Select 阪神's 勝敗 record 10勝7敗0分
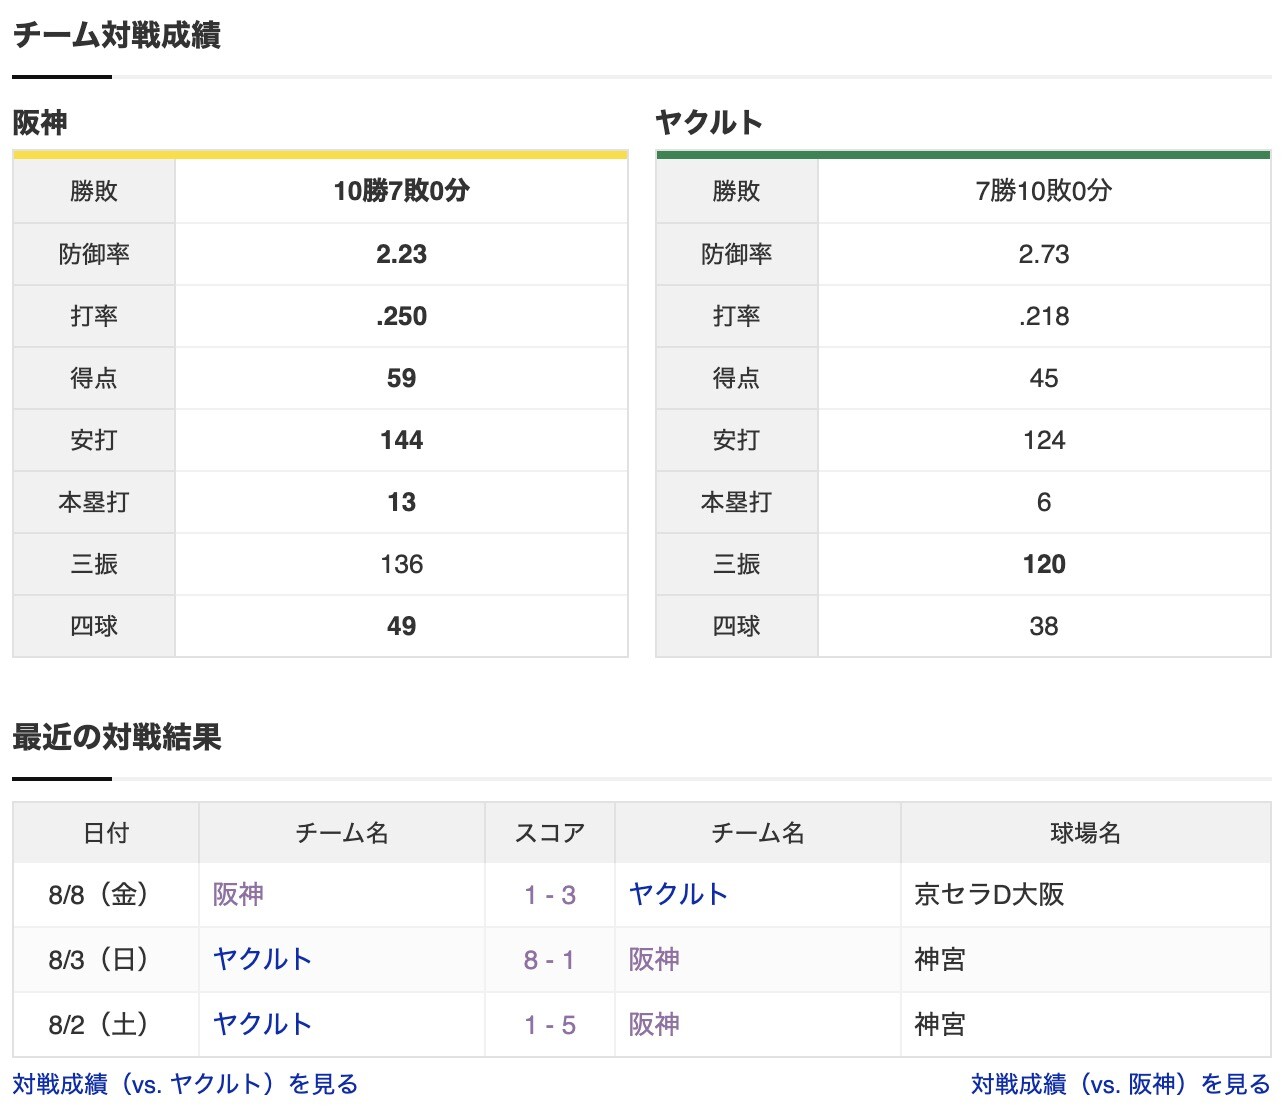 point(400,191)
